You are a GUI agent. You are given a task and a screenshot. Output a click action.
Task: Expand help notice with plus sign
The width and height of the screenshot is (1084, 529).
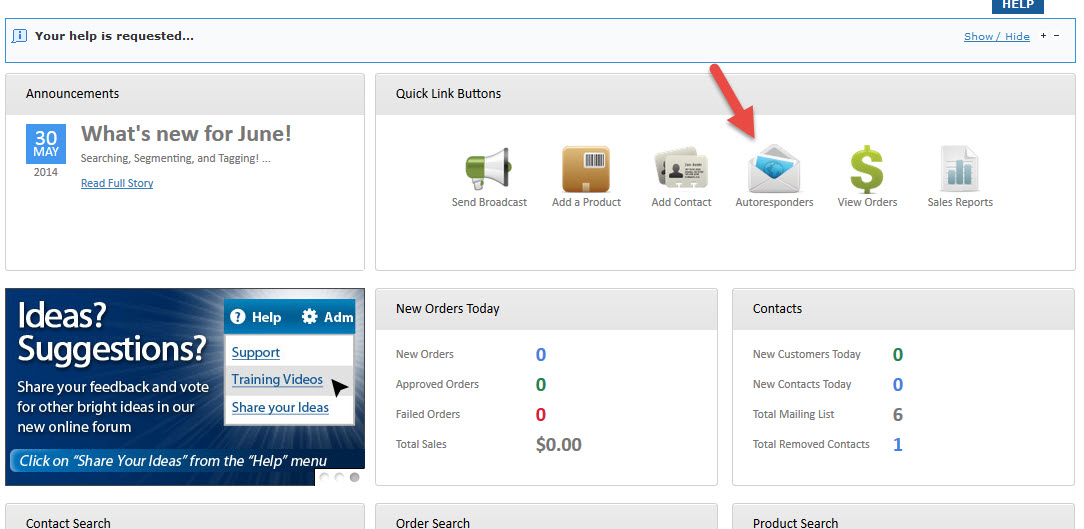1043,36
